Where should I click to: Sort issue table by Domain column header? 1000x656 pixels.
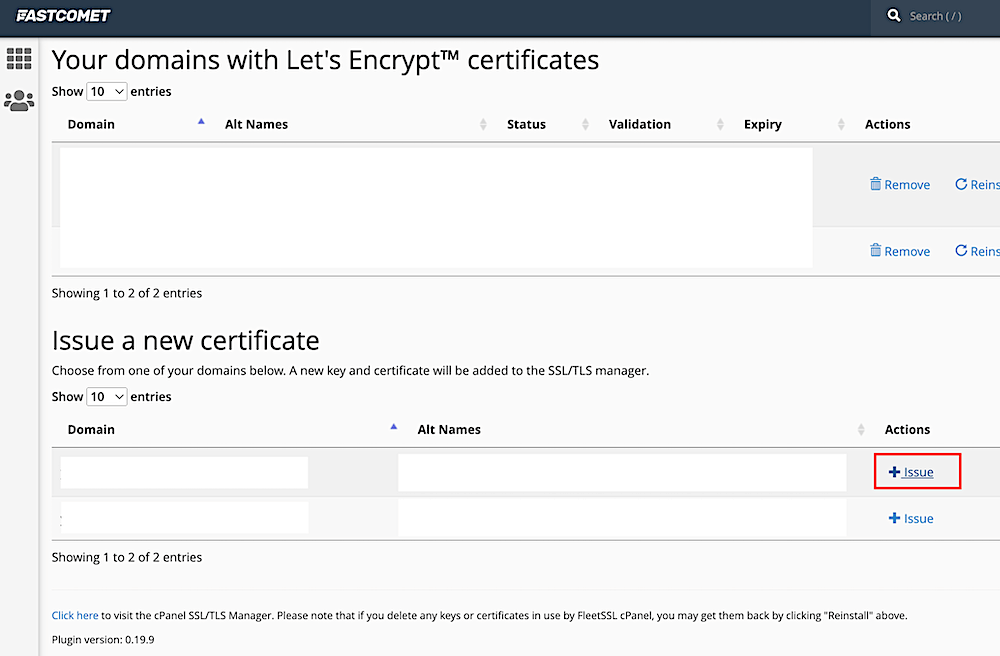pos(91,430)
